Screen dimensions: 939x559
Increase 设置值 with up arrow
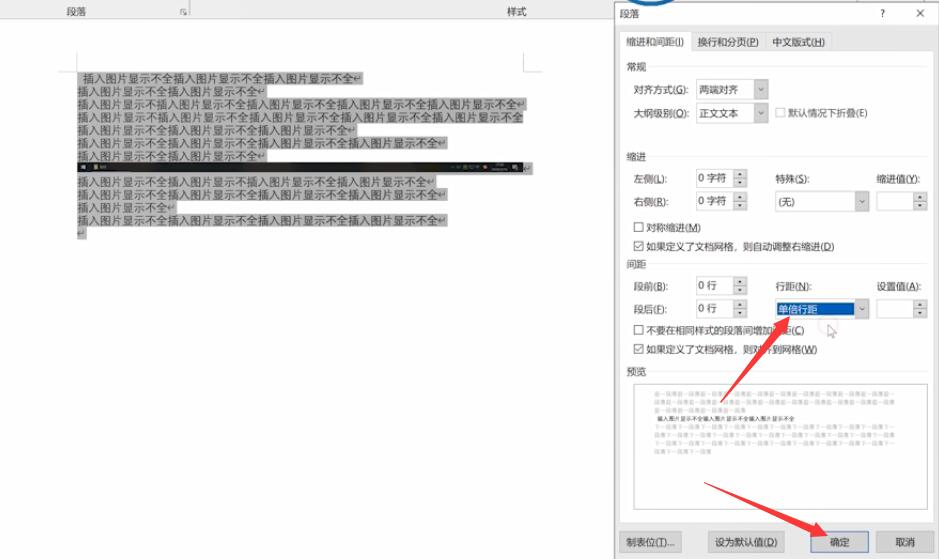pyautogui.click(x=920, y=304)
